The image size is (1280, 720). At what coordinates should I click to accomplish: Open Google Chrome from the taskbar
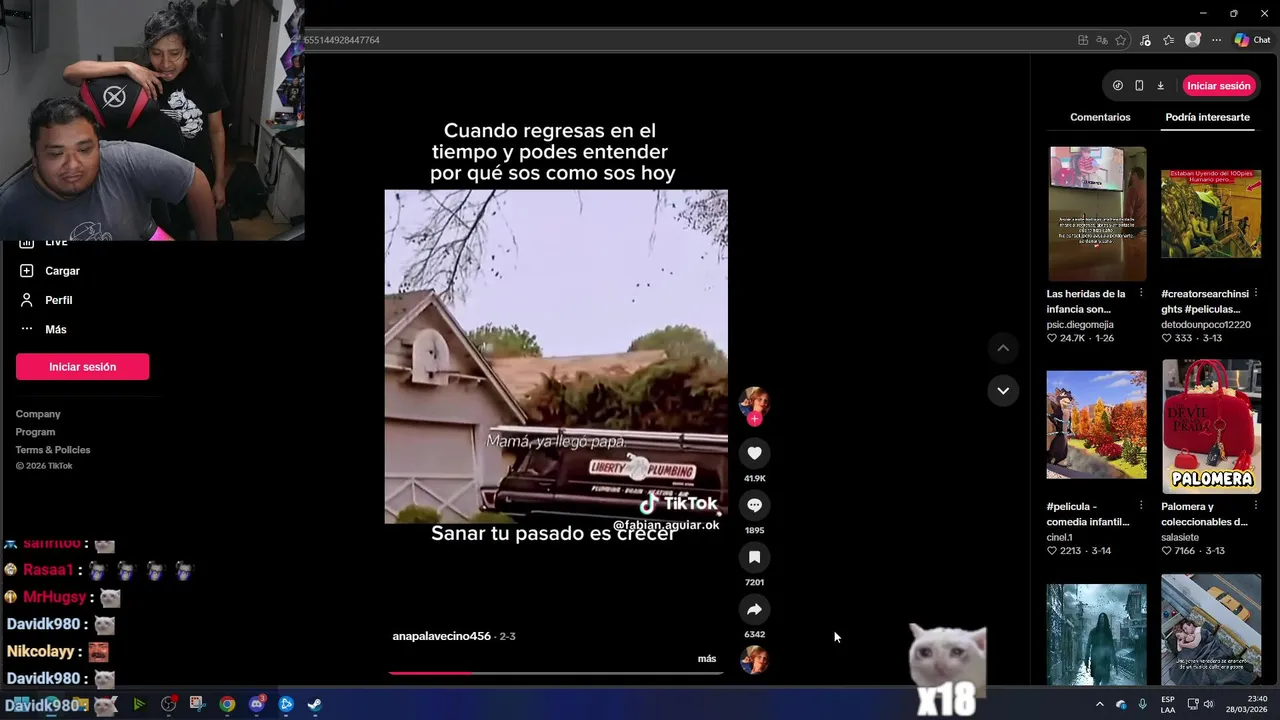pos(227,704)
